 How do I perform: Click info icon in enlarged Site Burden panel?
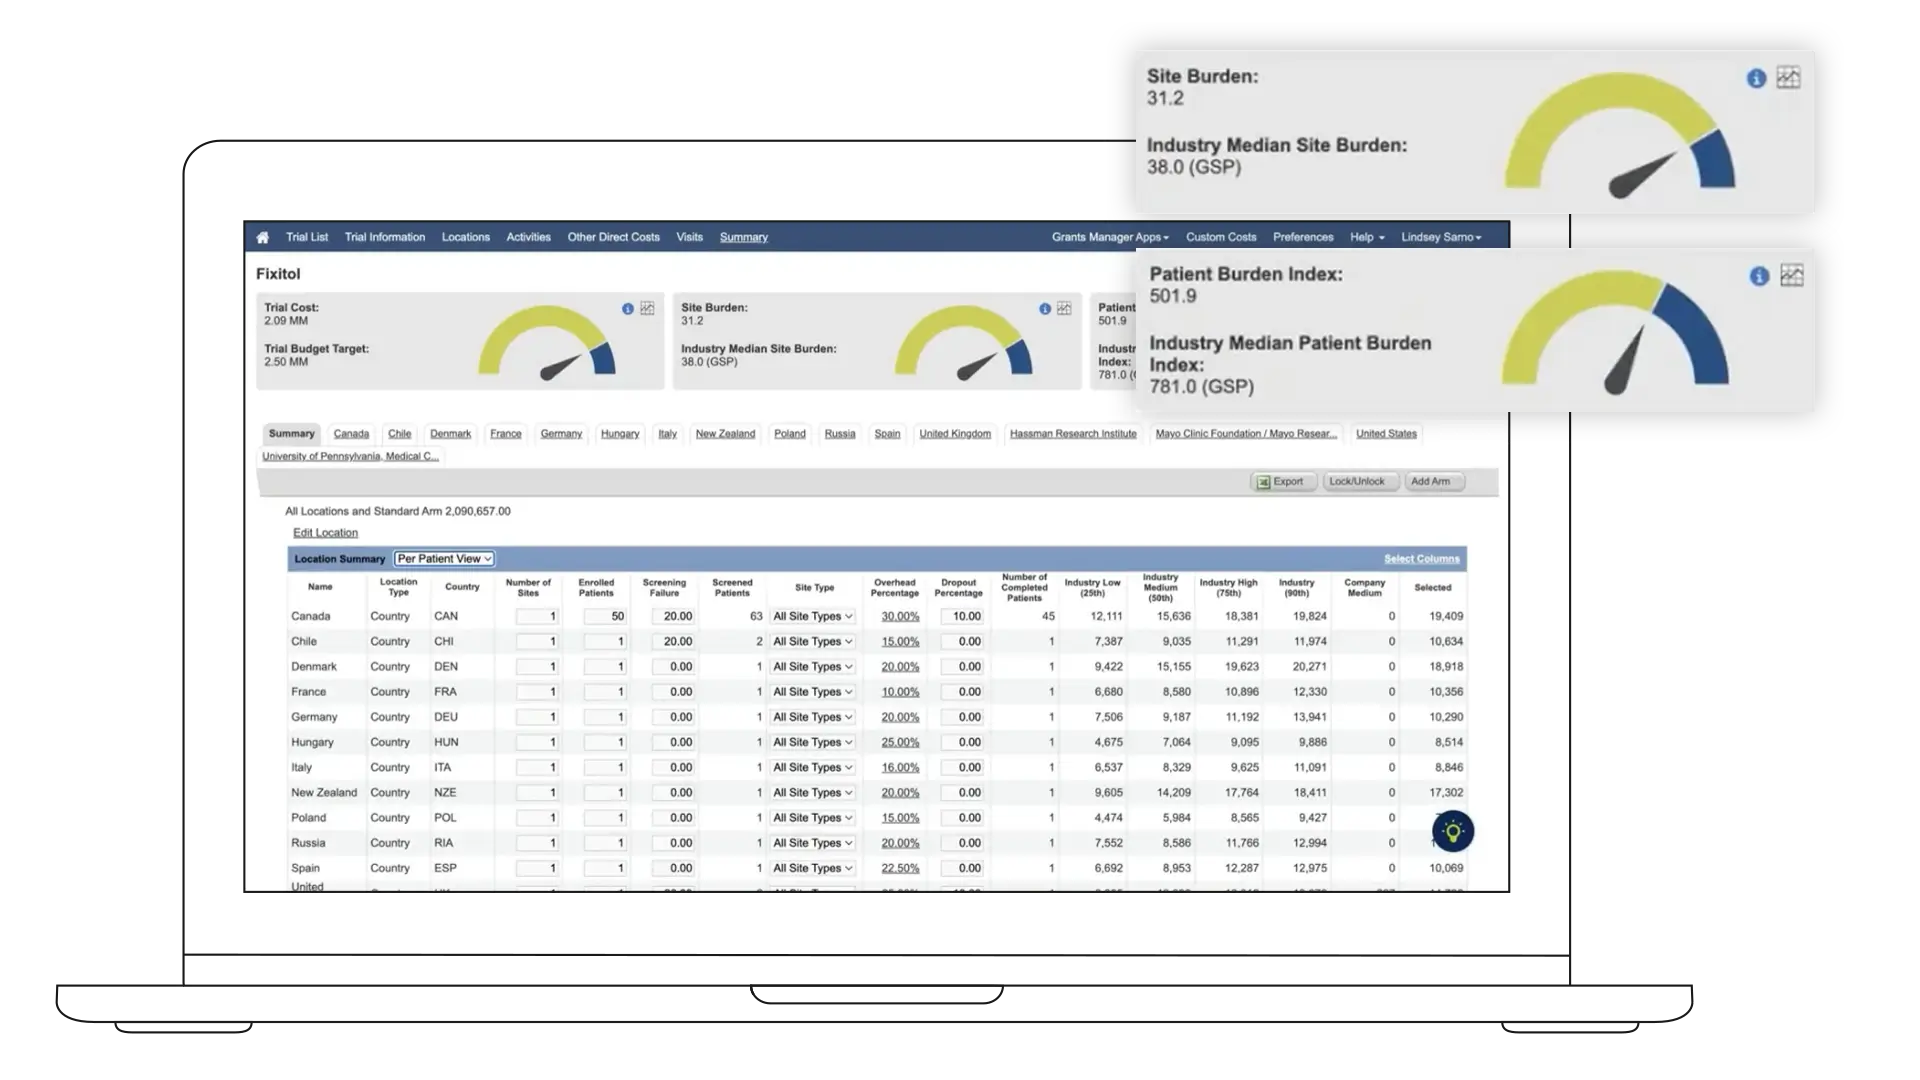coord(1756,79)
